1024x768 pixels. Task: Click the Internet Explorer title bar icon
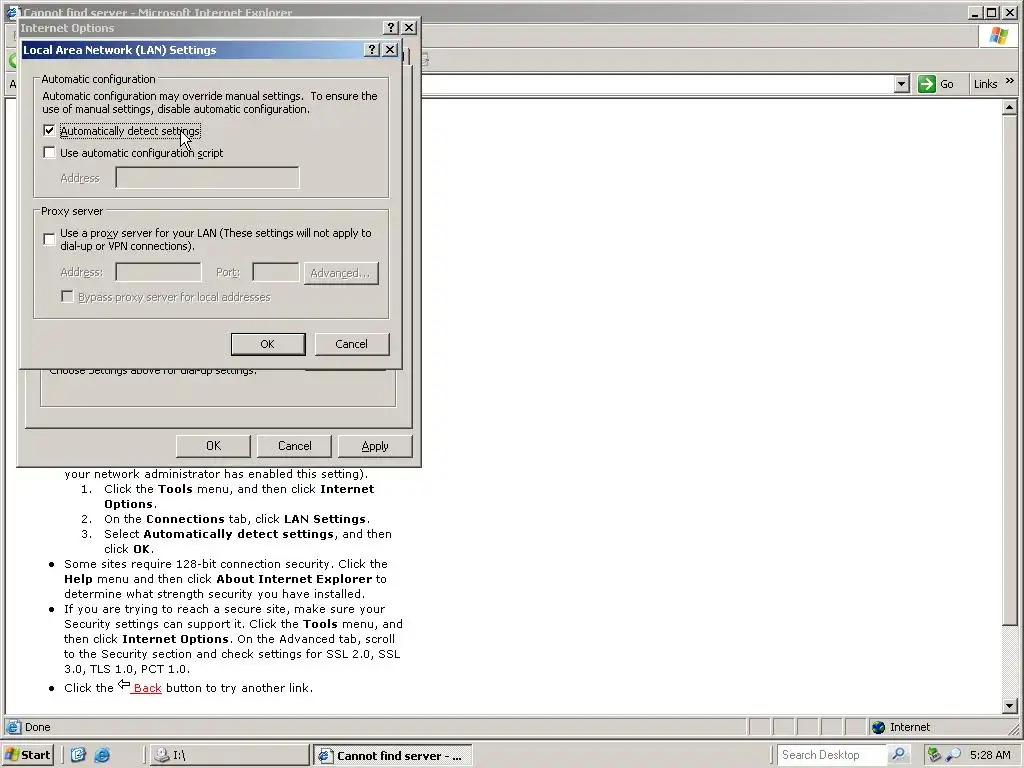tap(12, 12)
